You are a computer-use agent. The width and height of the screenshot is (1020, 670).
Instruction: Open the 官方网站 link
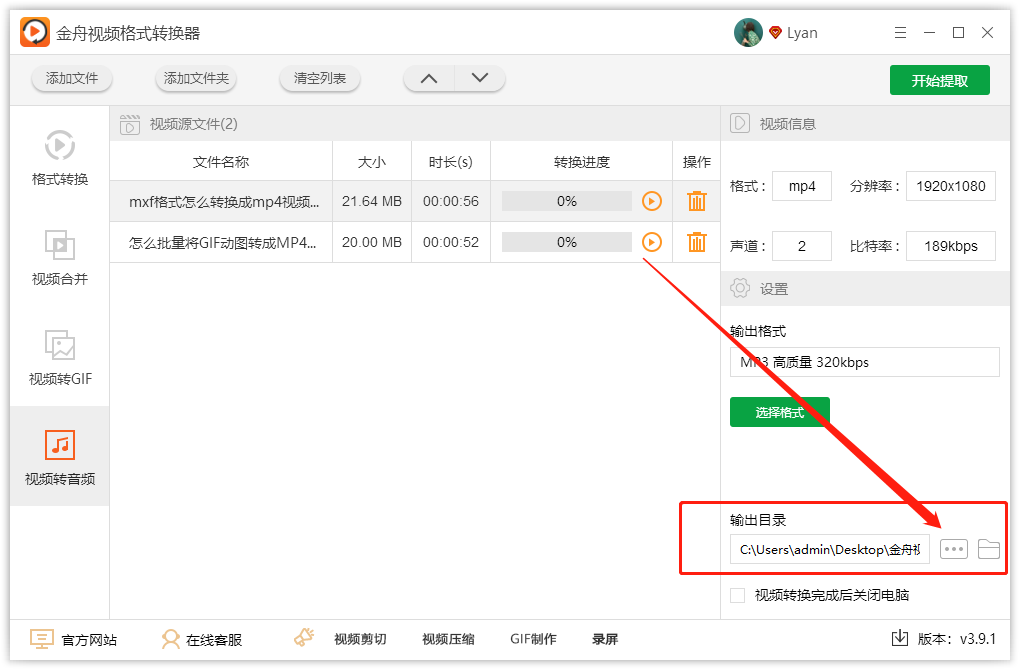tap(89, 640)
